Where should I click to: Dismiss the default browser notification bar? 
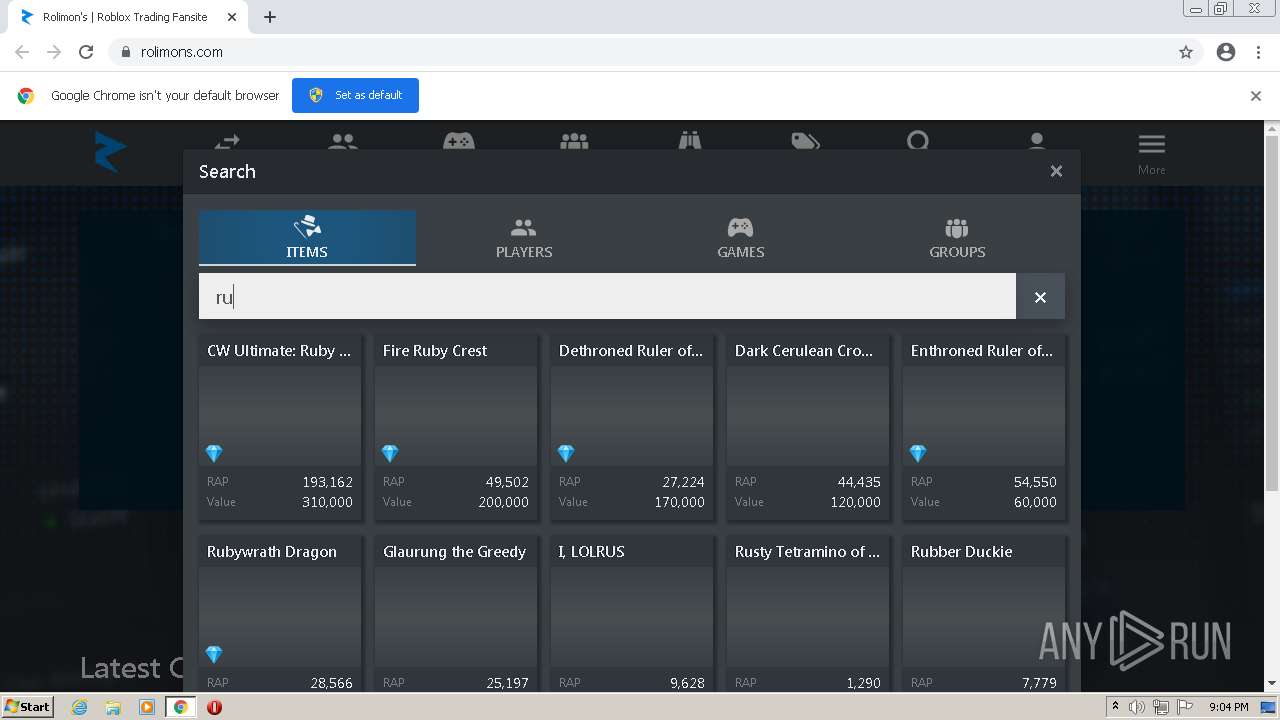(1256, 96)
